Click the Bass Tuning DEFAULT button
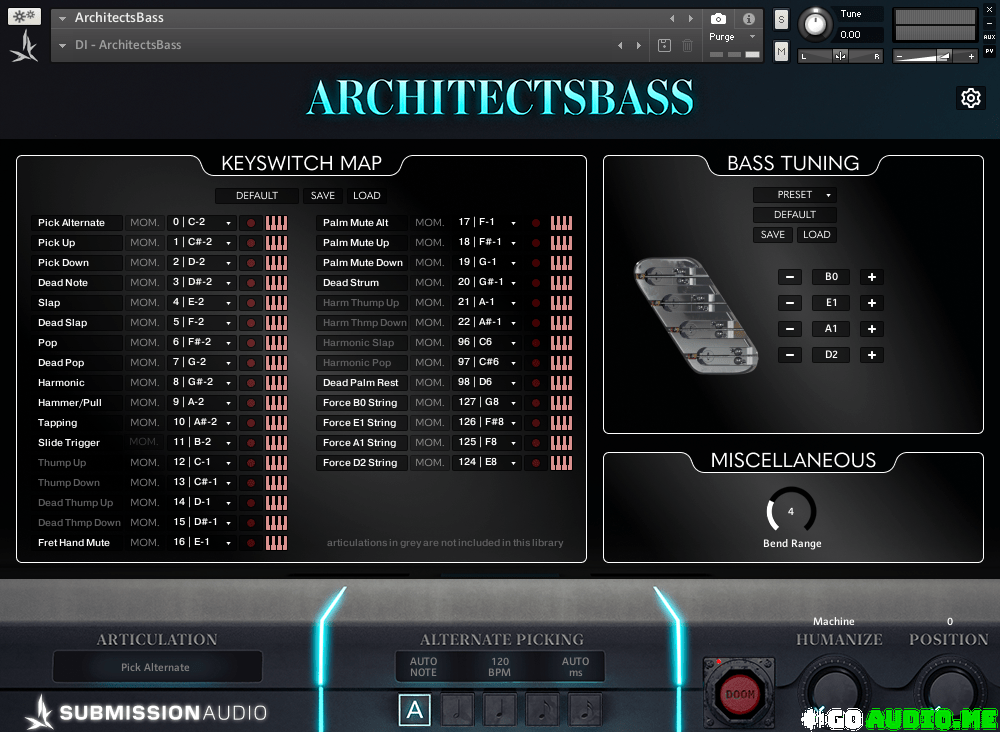The image size is (1000, 732). (795, 215)
